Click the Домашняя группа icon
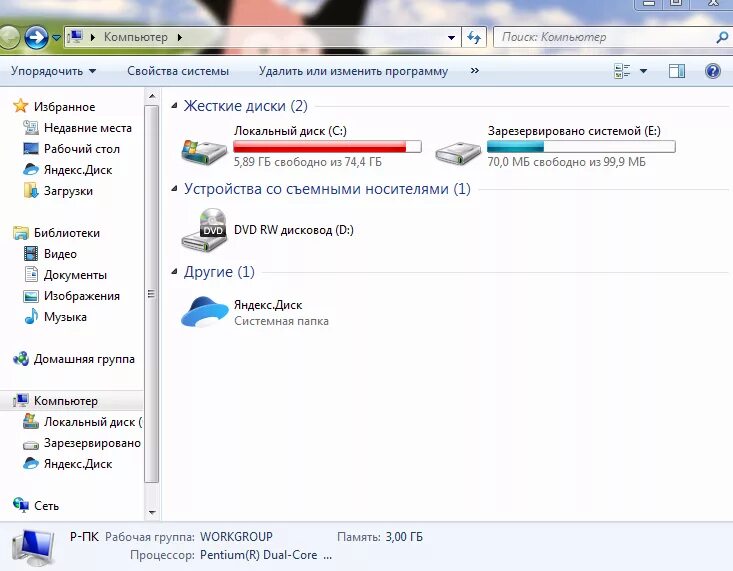Viewport: 733px width, 571px height. tap(21, 359)
